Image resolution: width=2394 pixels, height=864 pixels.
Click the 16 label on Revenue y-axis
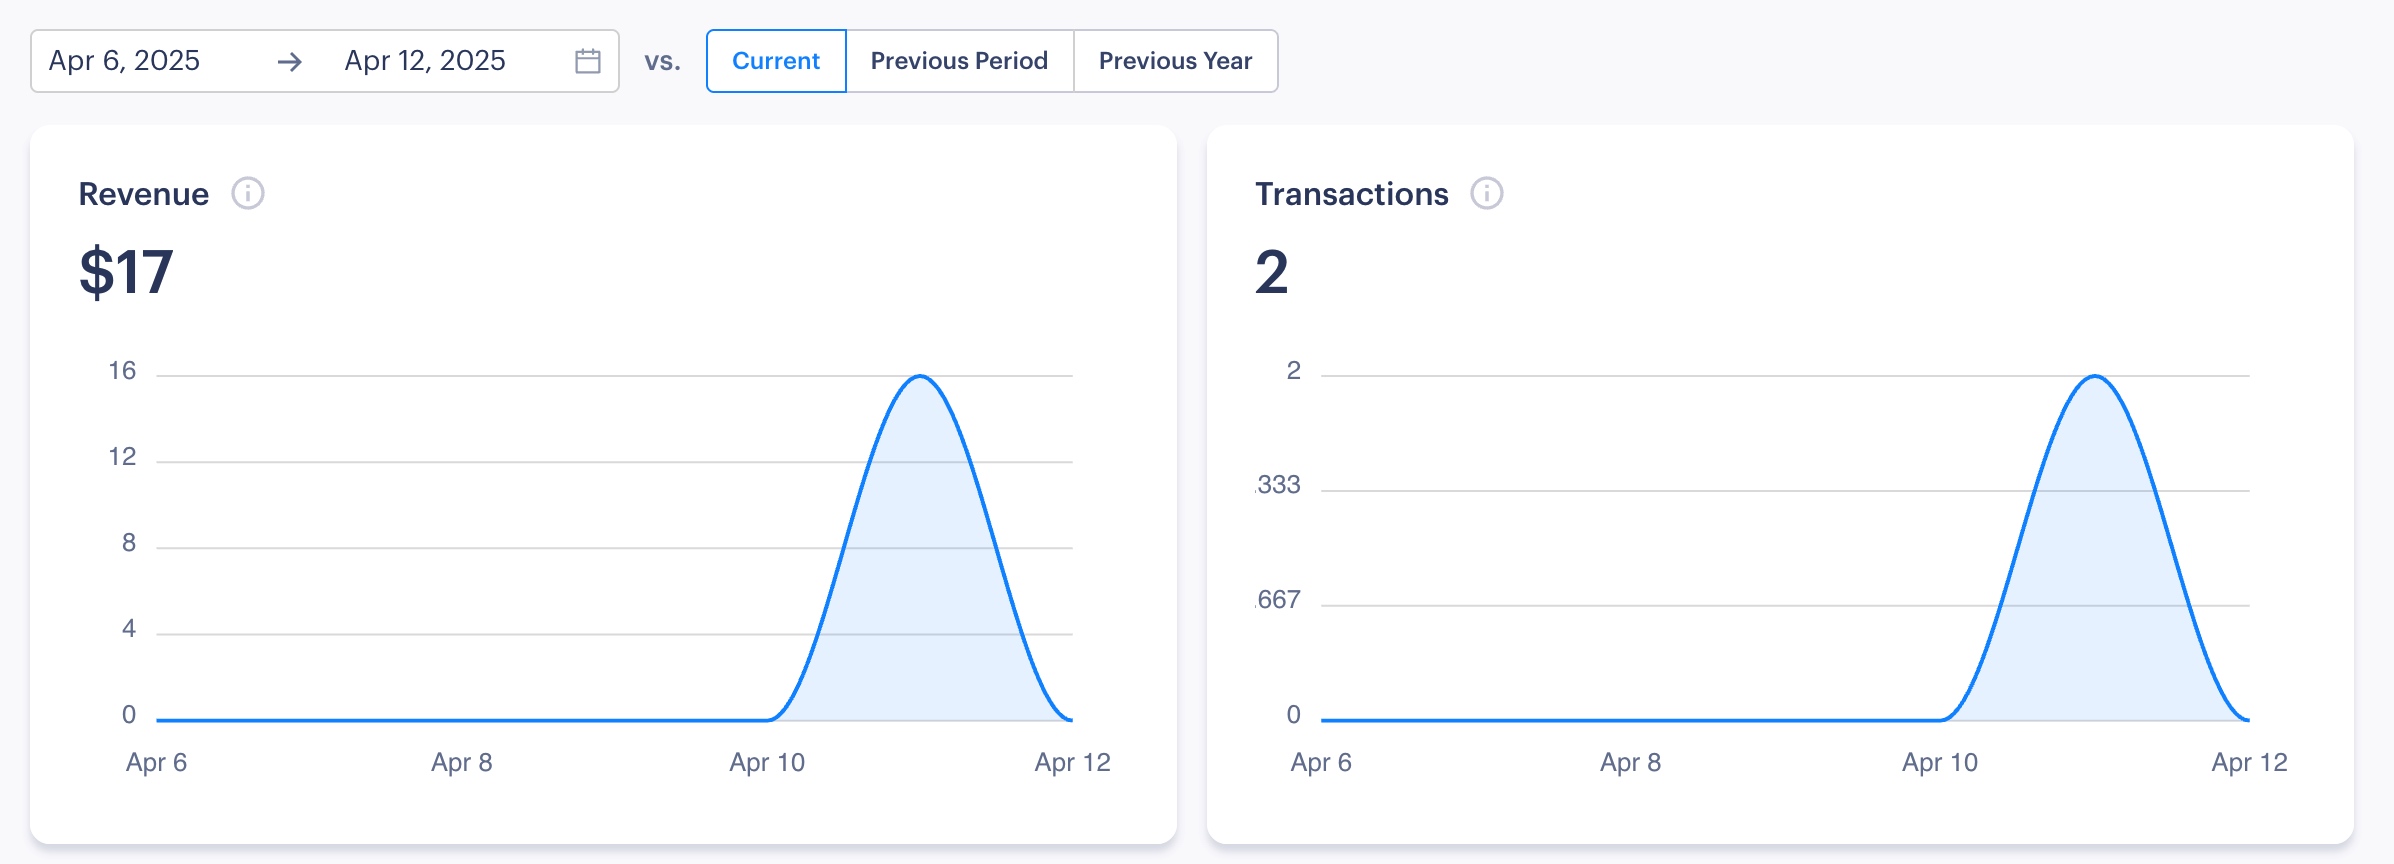coord(122,371)
